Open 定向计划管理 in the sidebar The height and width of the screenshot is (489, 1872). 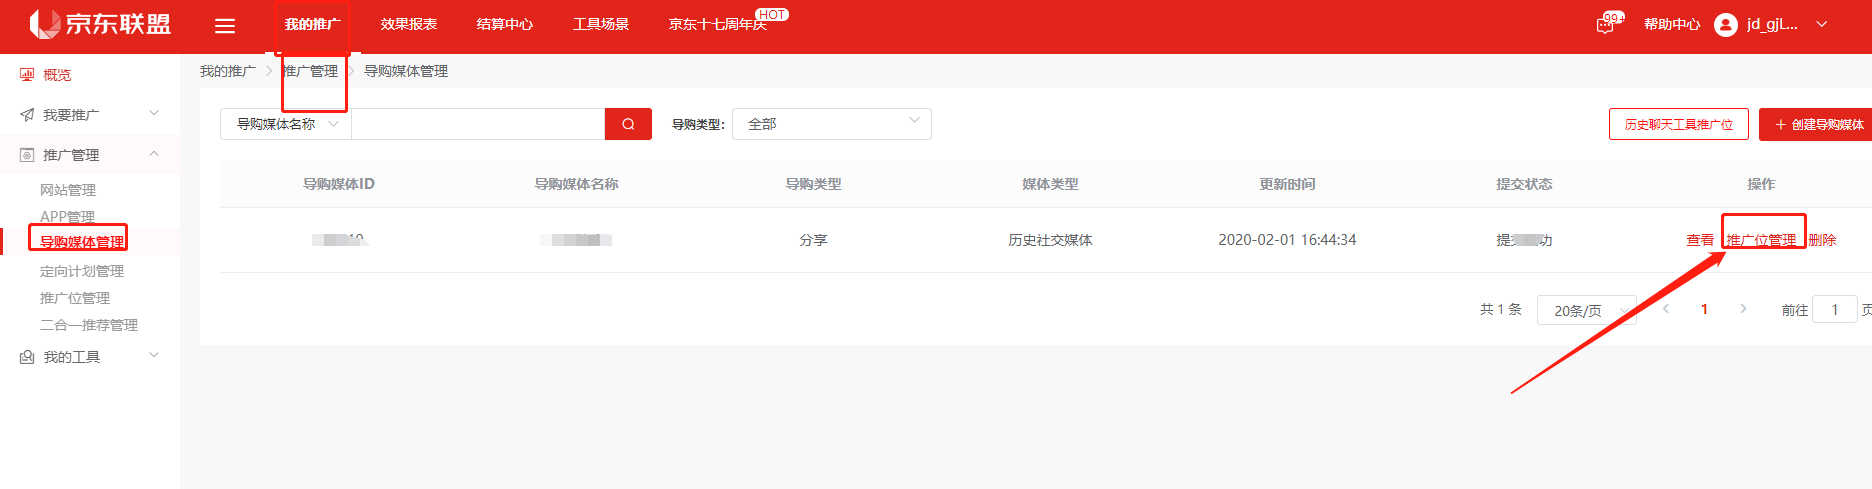coord(82,271)
